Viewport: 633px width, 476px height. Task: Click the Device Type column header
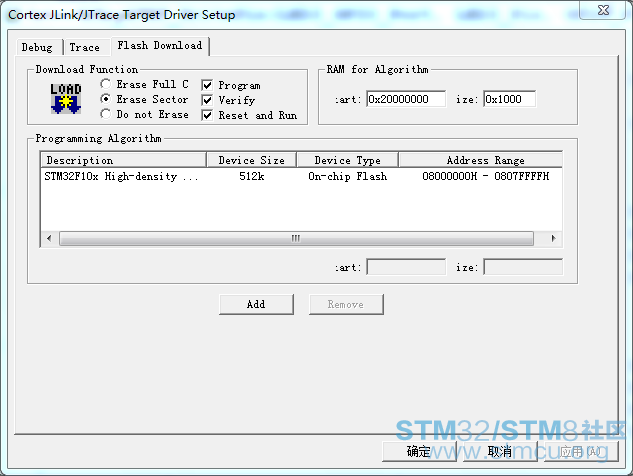pyautogui.click(x=348, y=160)
